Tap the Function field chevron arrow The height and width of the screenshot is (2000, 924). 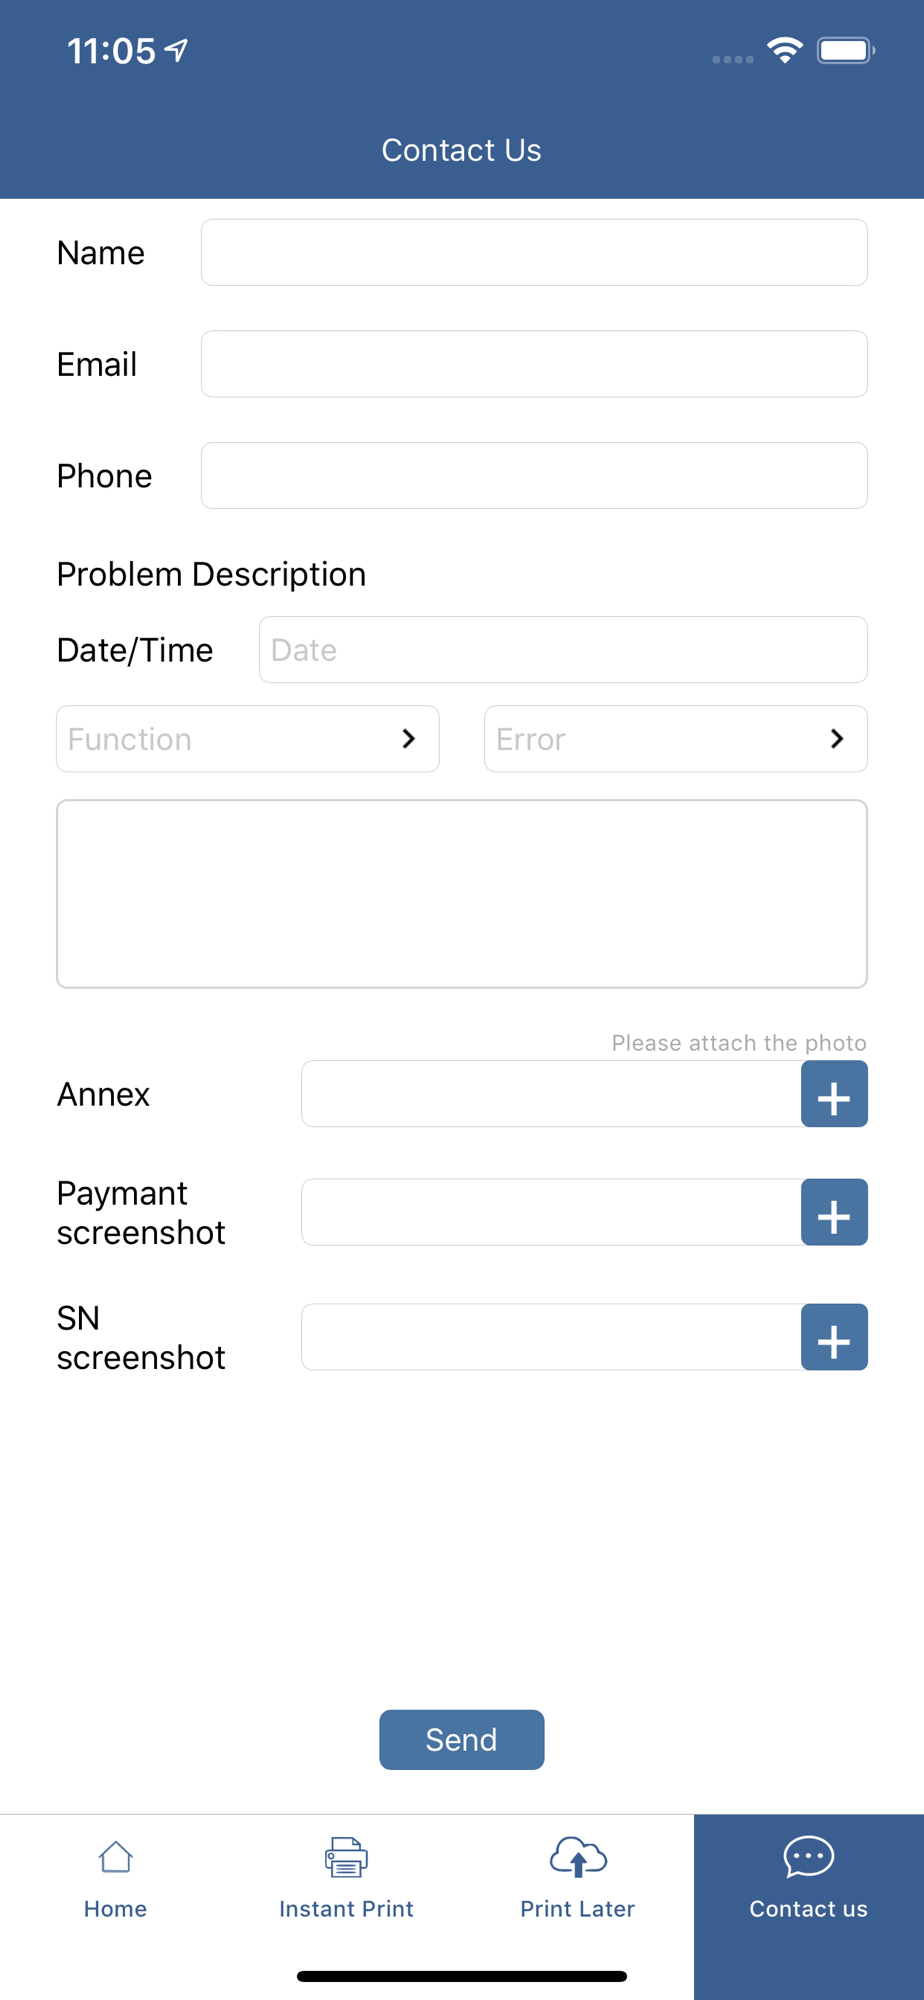coord(408,739)
